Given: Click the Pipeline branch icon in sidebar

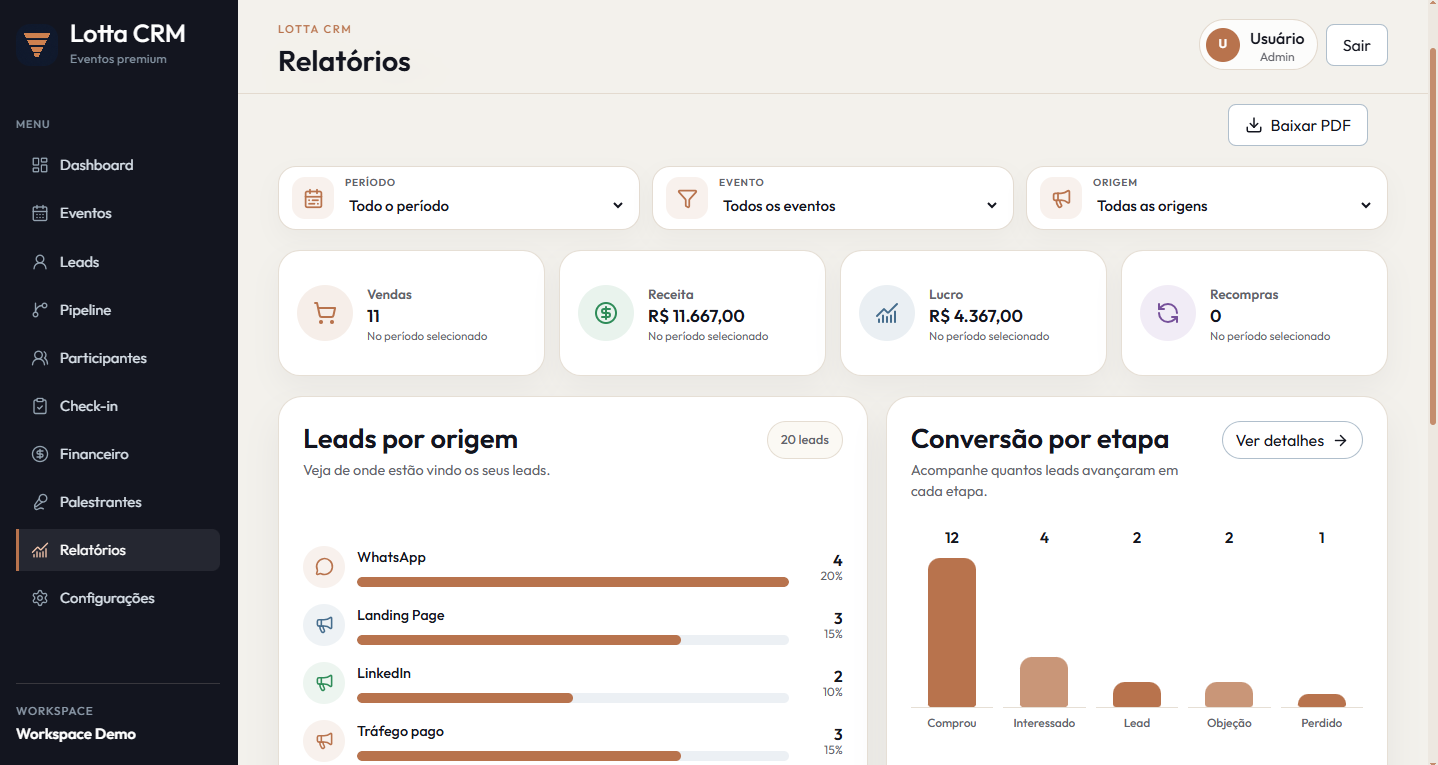Looking at the screenshot, I should coord(40,310).
